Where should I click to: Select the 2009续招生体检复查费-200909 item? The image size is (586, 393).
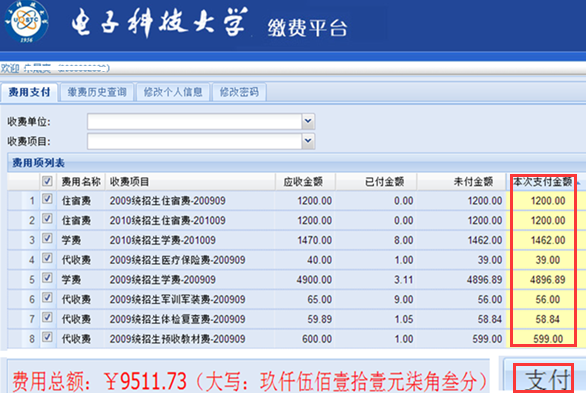[x=178, y=320]
